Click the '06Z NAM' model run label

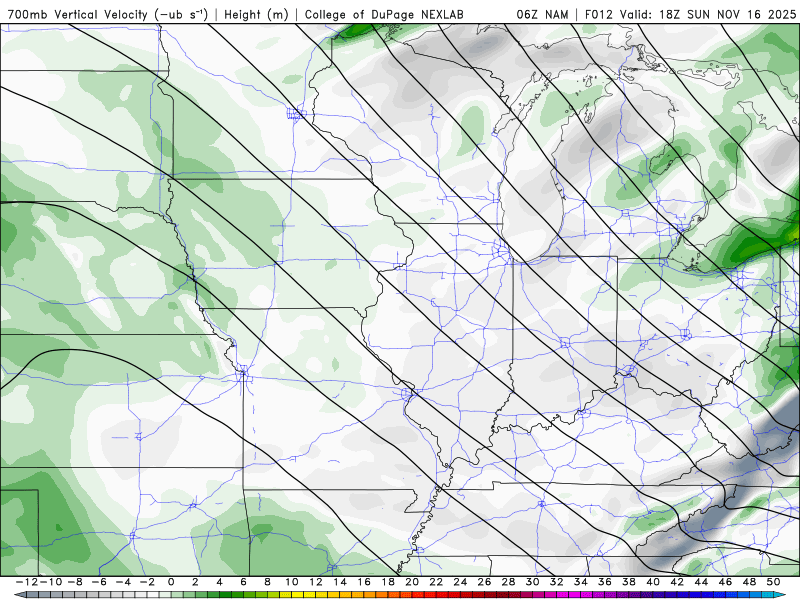[542, 15]
